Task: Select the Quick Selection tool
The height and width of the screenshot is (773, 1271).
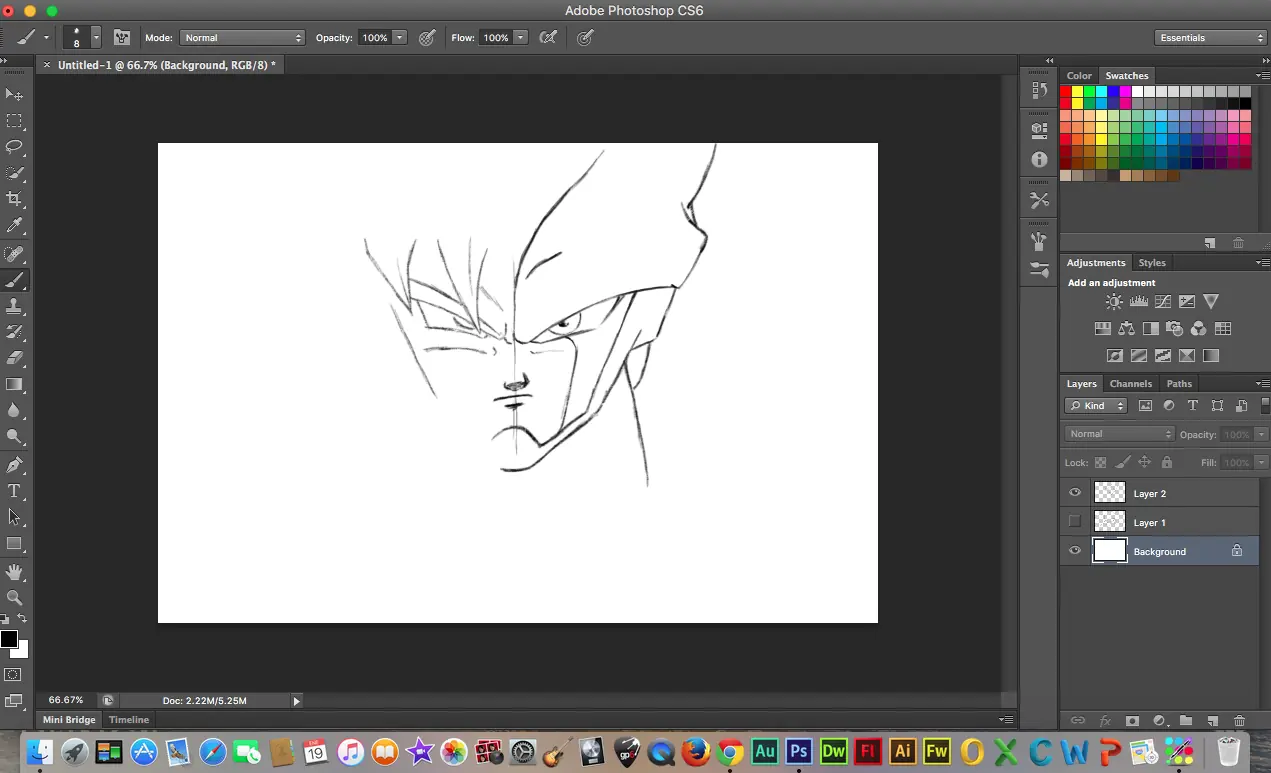Action: [x=14, y=173]
